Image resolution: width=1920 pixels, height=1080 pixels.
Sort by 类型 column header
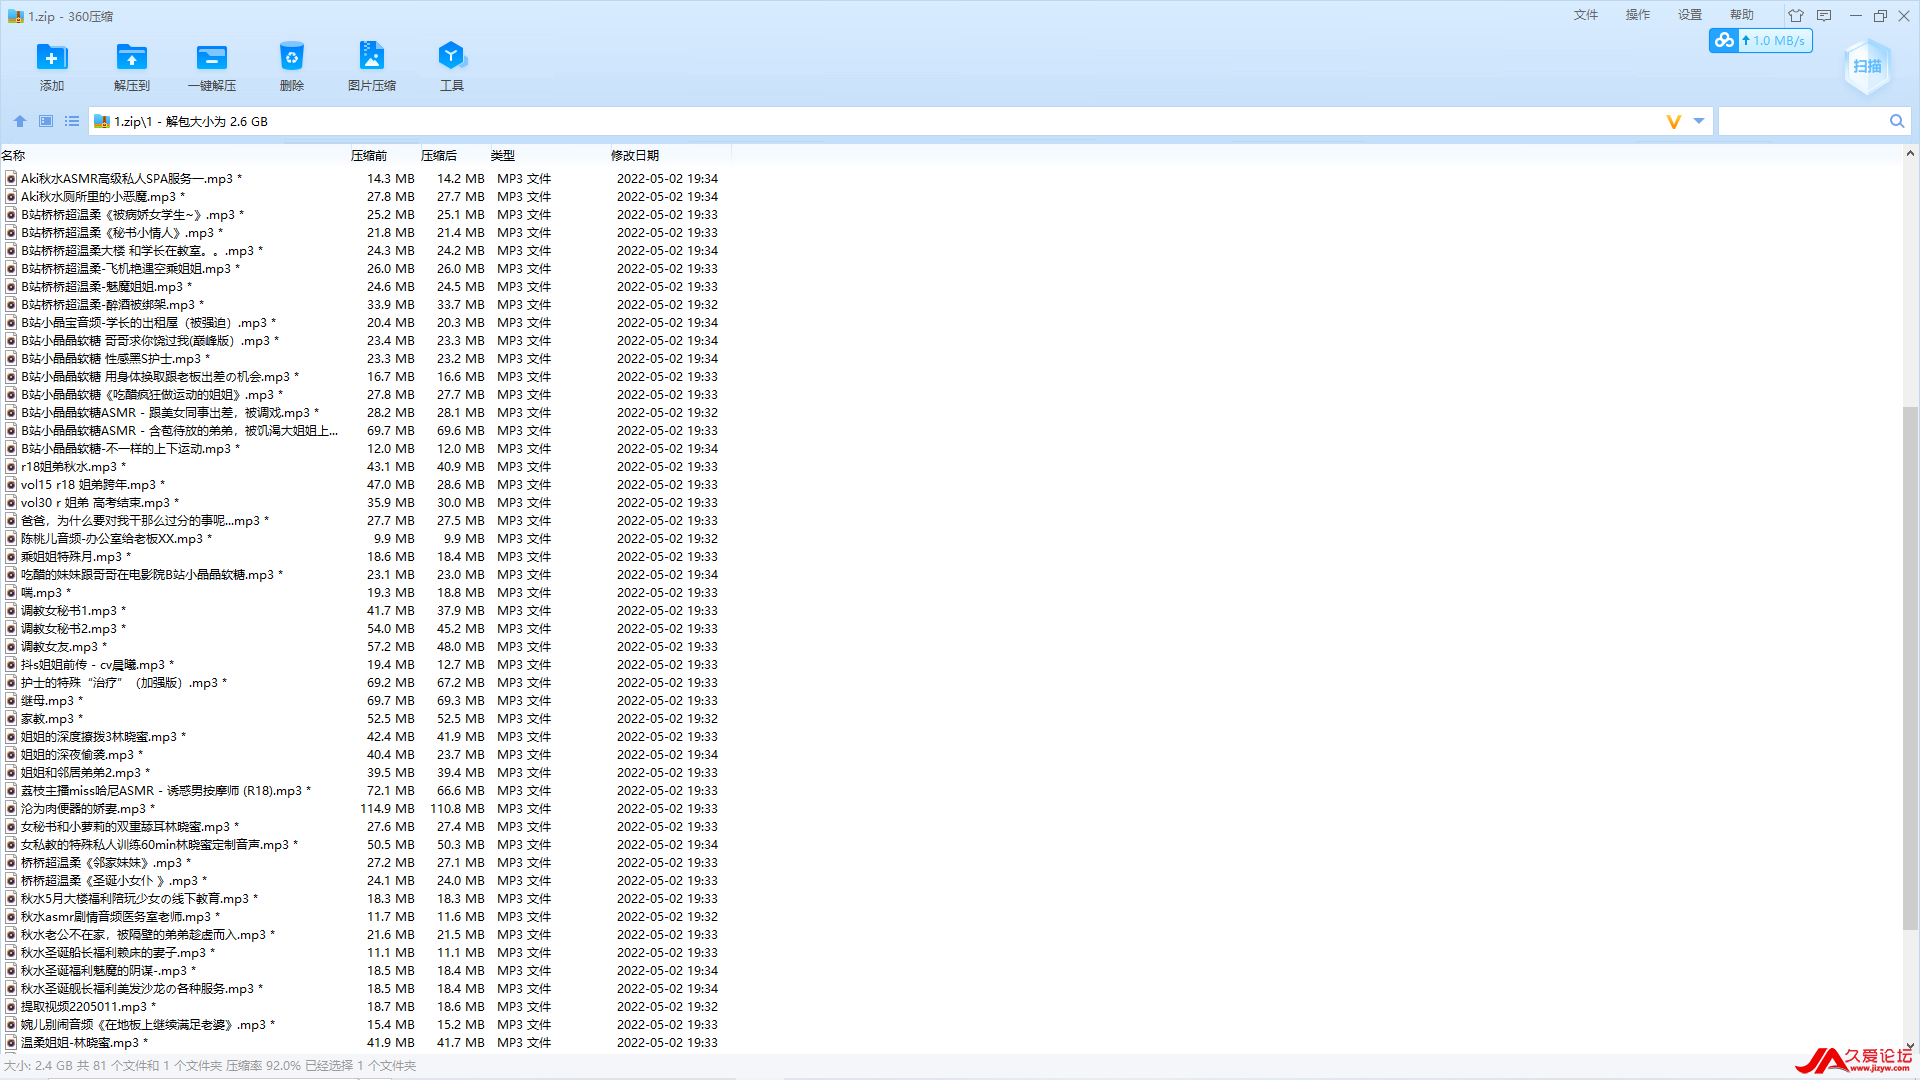[x=503, y=155]
